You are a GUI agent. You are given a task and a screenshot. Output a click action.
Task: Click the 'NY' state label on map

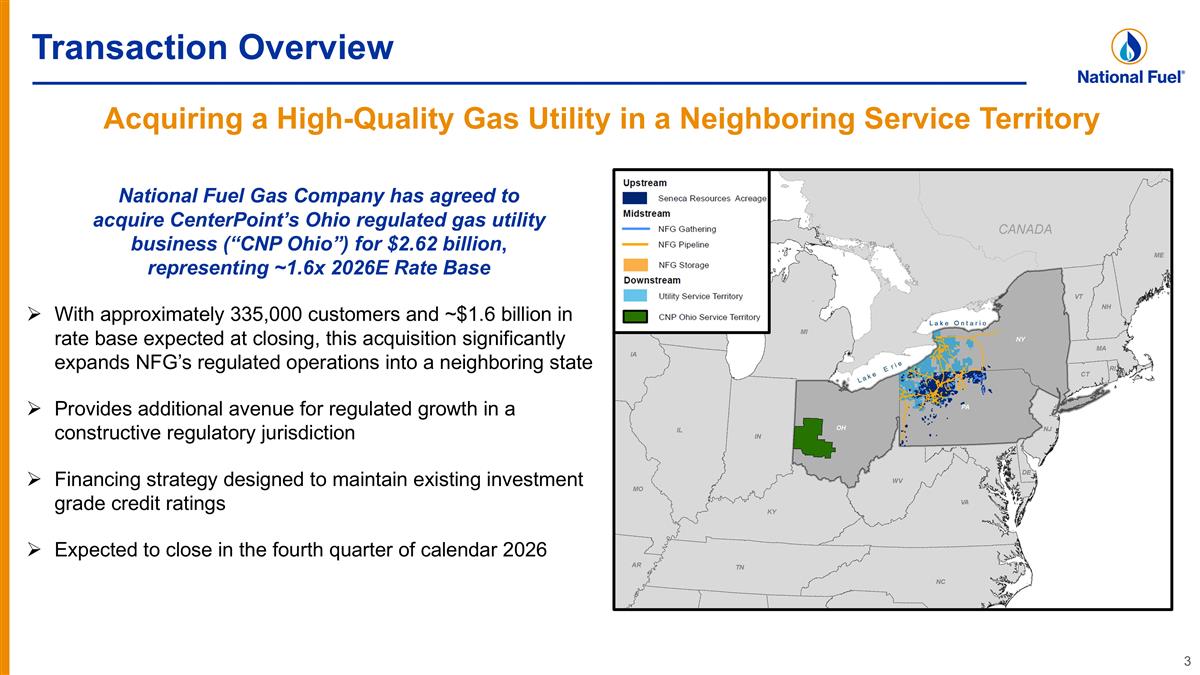1020,340
